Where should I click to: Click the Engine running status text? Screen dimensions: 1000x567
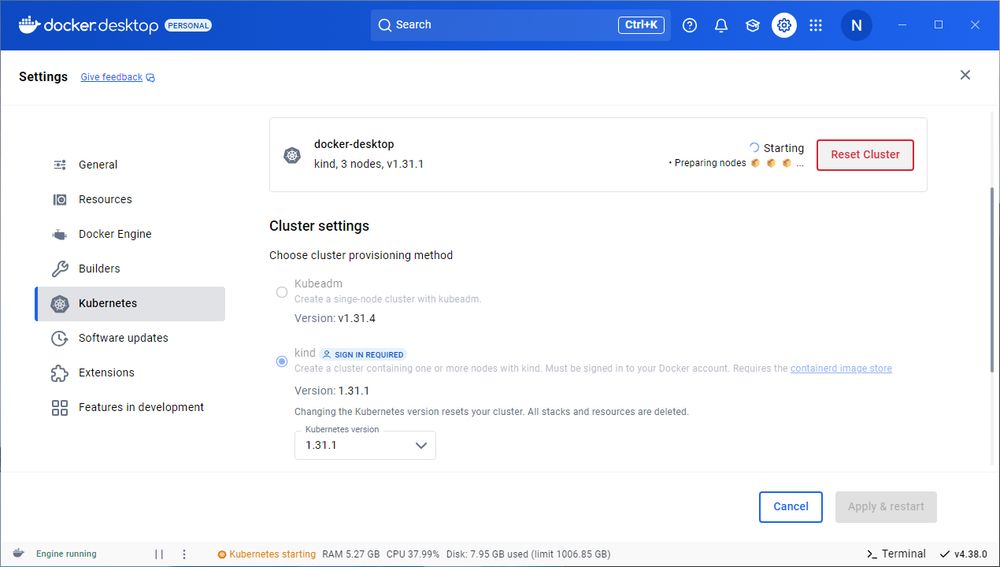coord(66,554)
